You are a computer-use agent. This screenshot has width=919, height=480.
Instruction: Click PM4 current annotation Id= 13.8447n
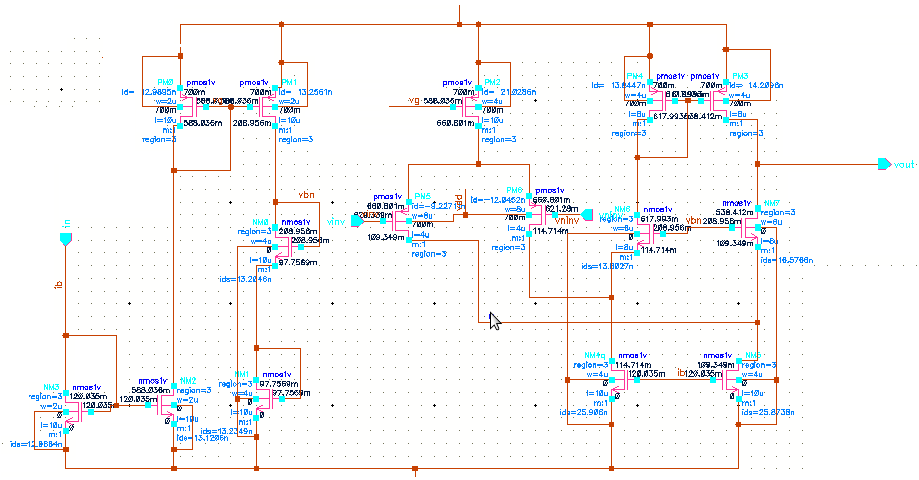click(616, 86)
